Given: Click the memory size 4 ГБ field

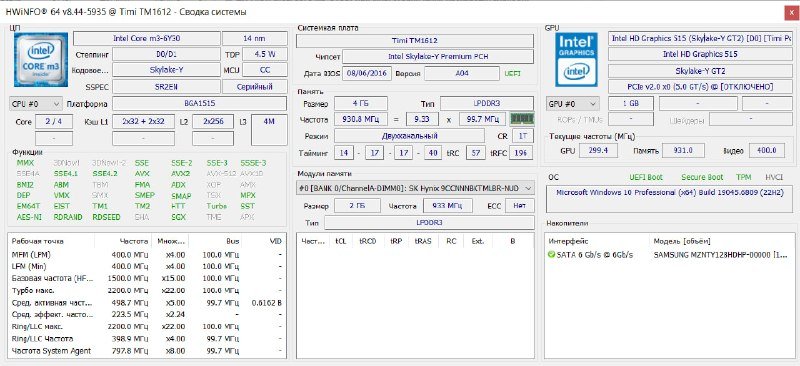Looking at the screenshot, I should (361, 104).
